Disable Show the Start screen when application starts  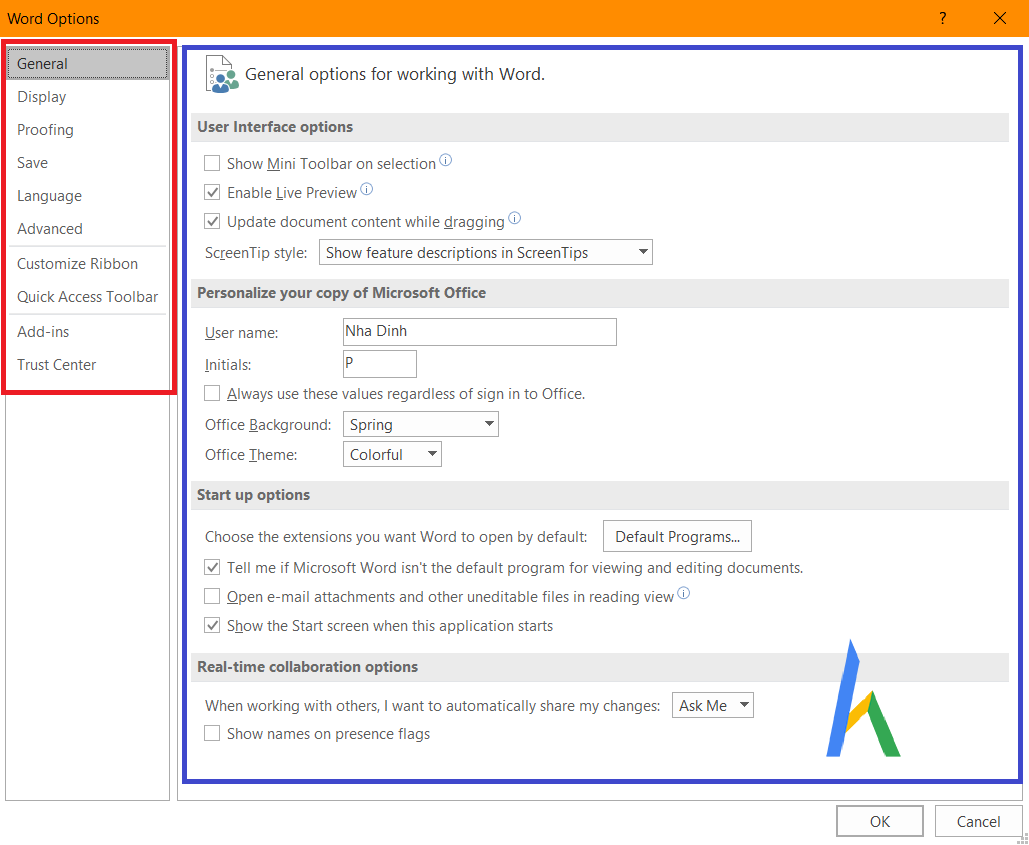(212, 625)
